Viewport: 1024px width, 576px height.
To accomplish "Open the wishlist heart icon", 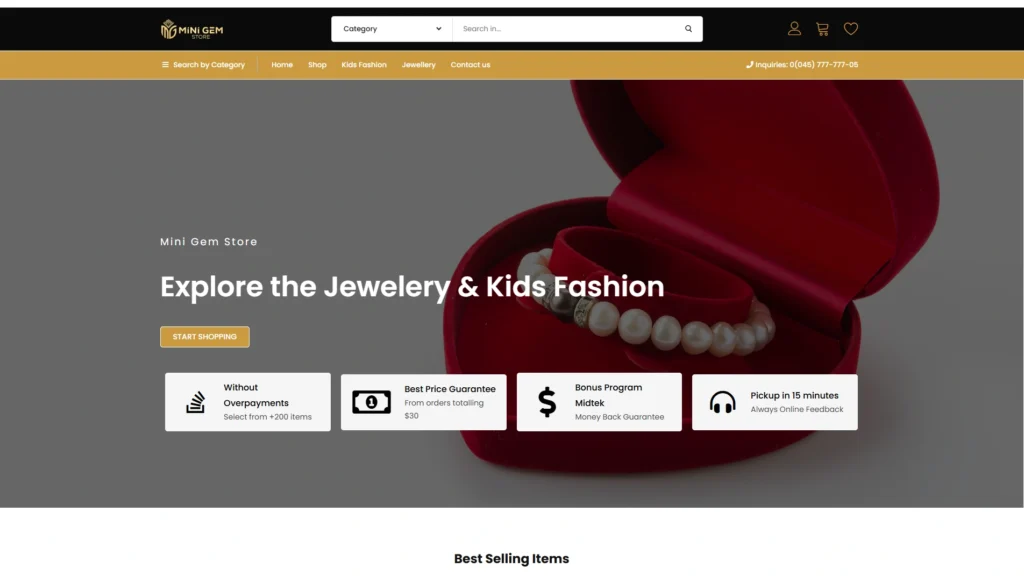I will pyautogui.click(x=851, y=29).
